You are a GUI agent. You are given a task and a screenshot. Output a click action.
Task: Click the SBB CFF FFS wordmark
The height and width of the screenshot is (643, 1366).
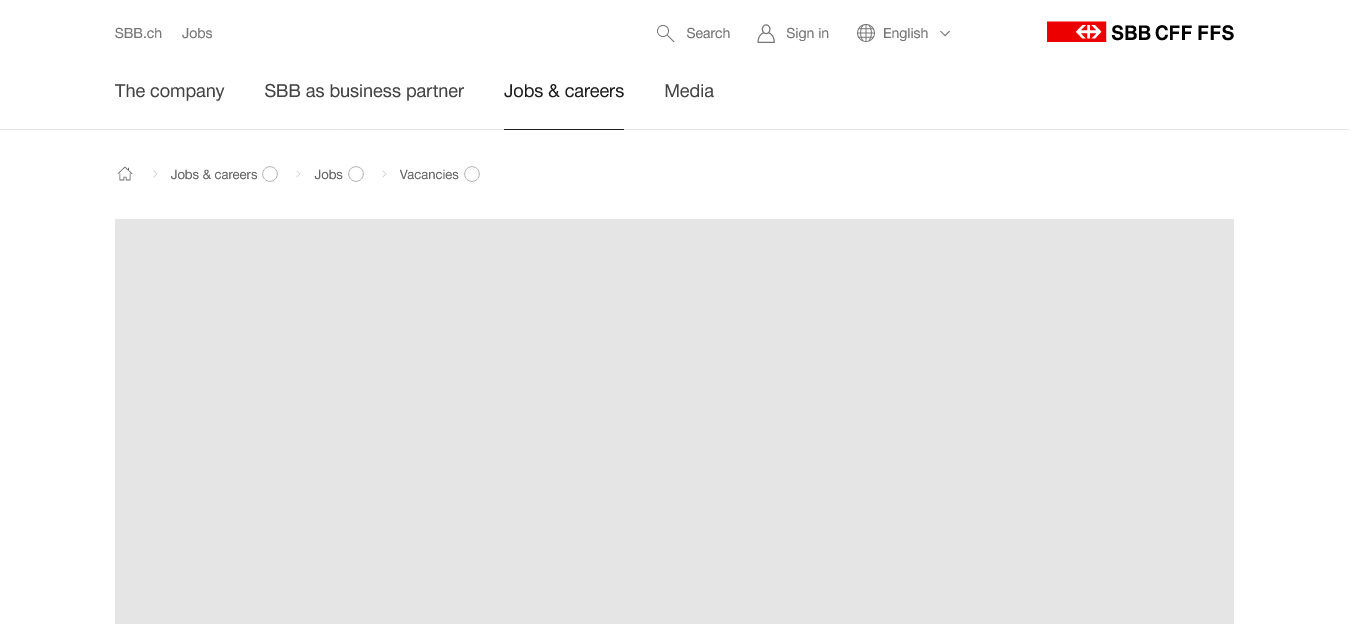1172,33
